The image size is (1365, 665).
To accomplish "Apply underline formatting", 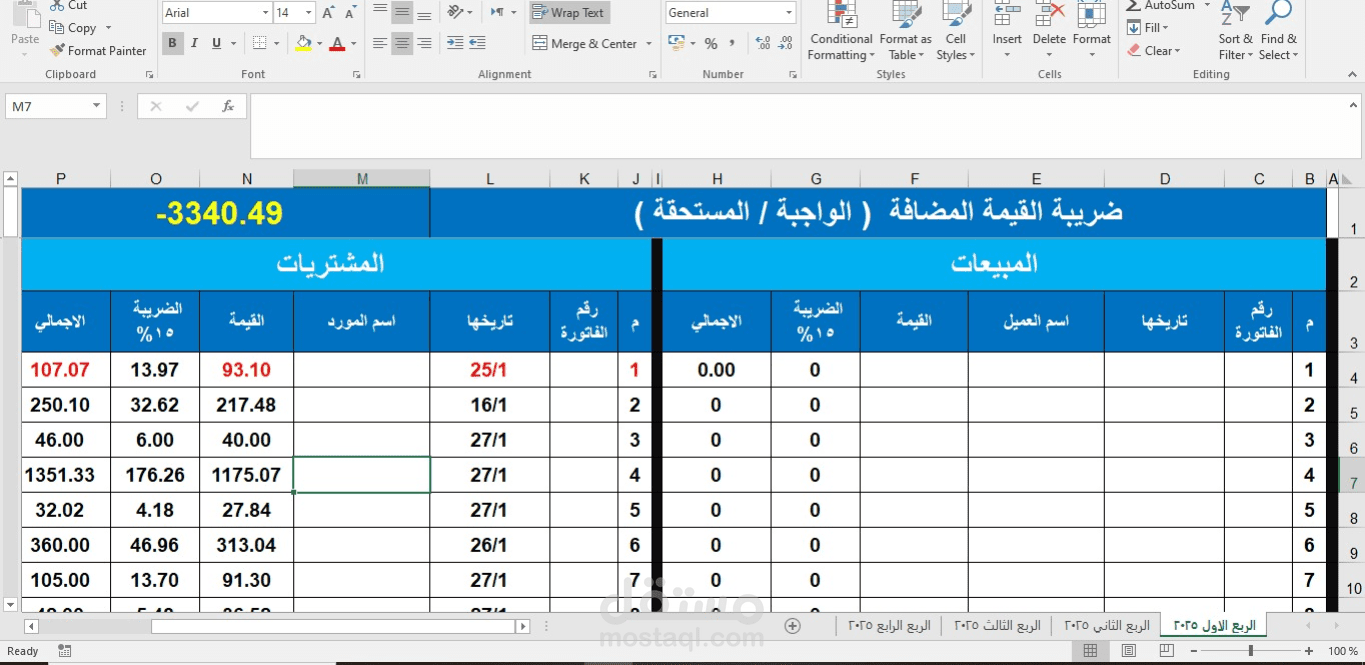I will (216, 43).
